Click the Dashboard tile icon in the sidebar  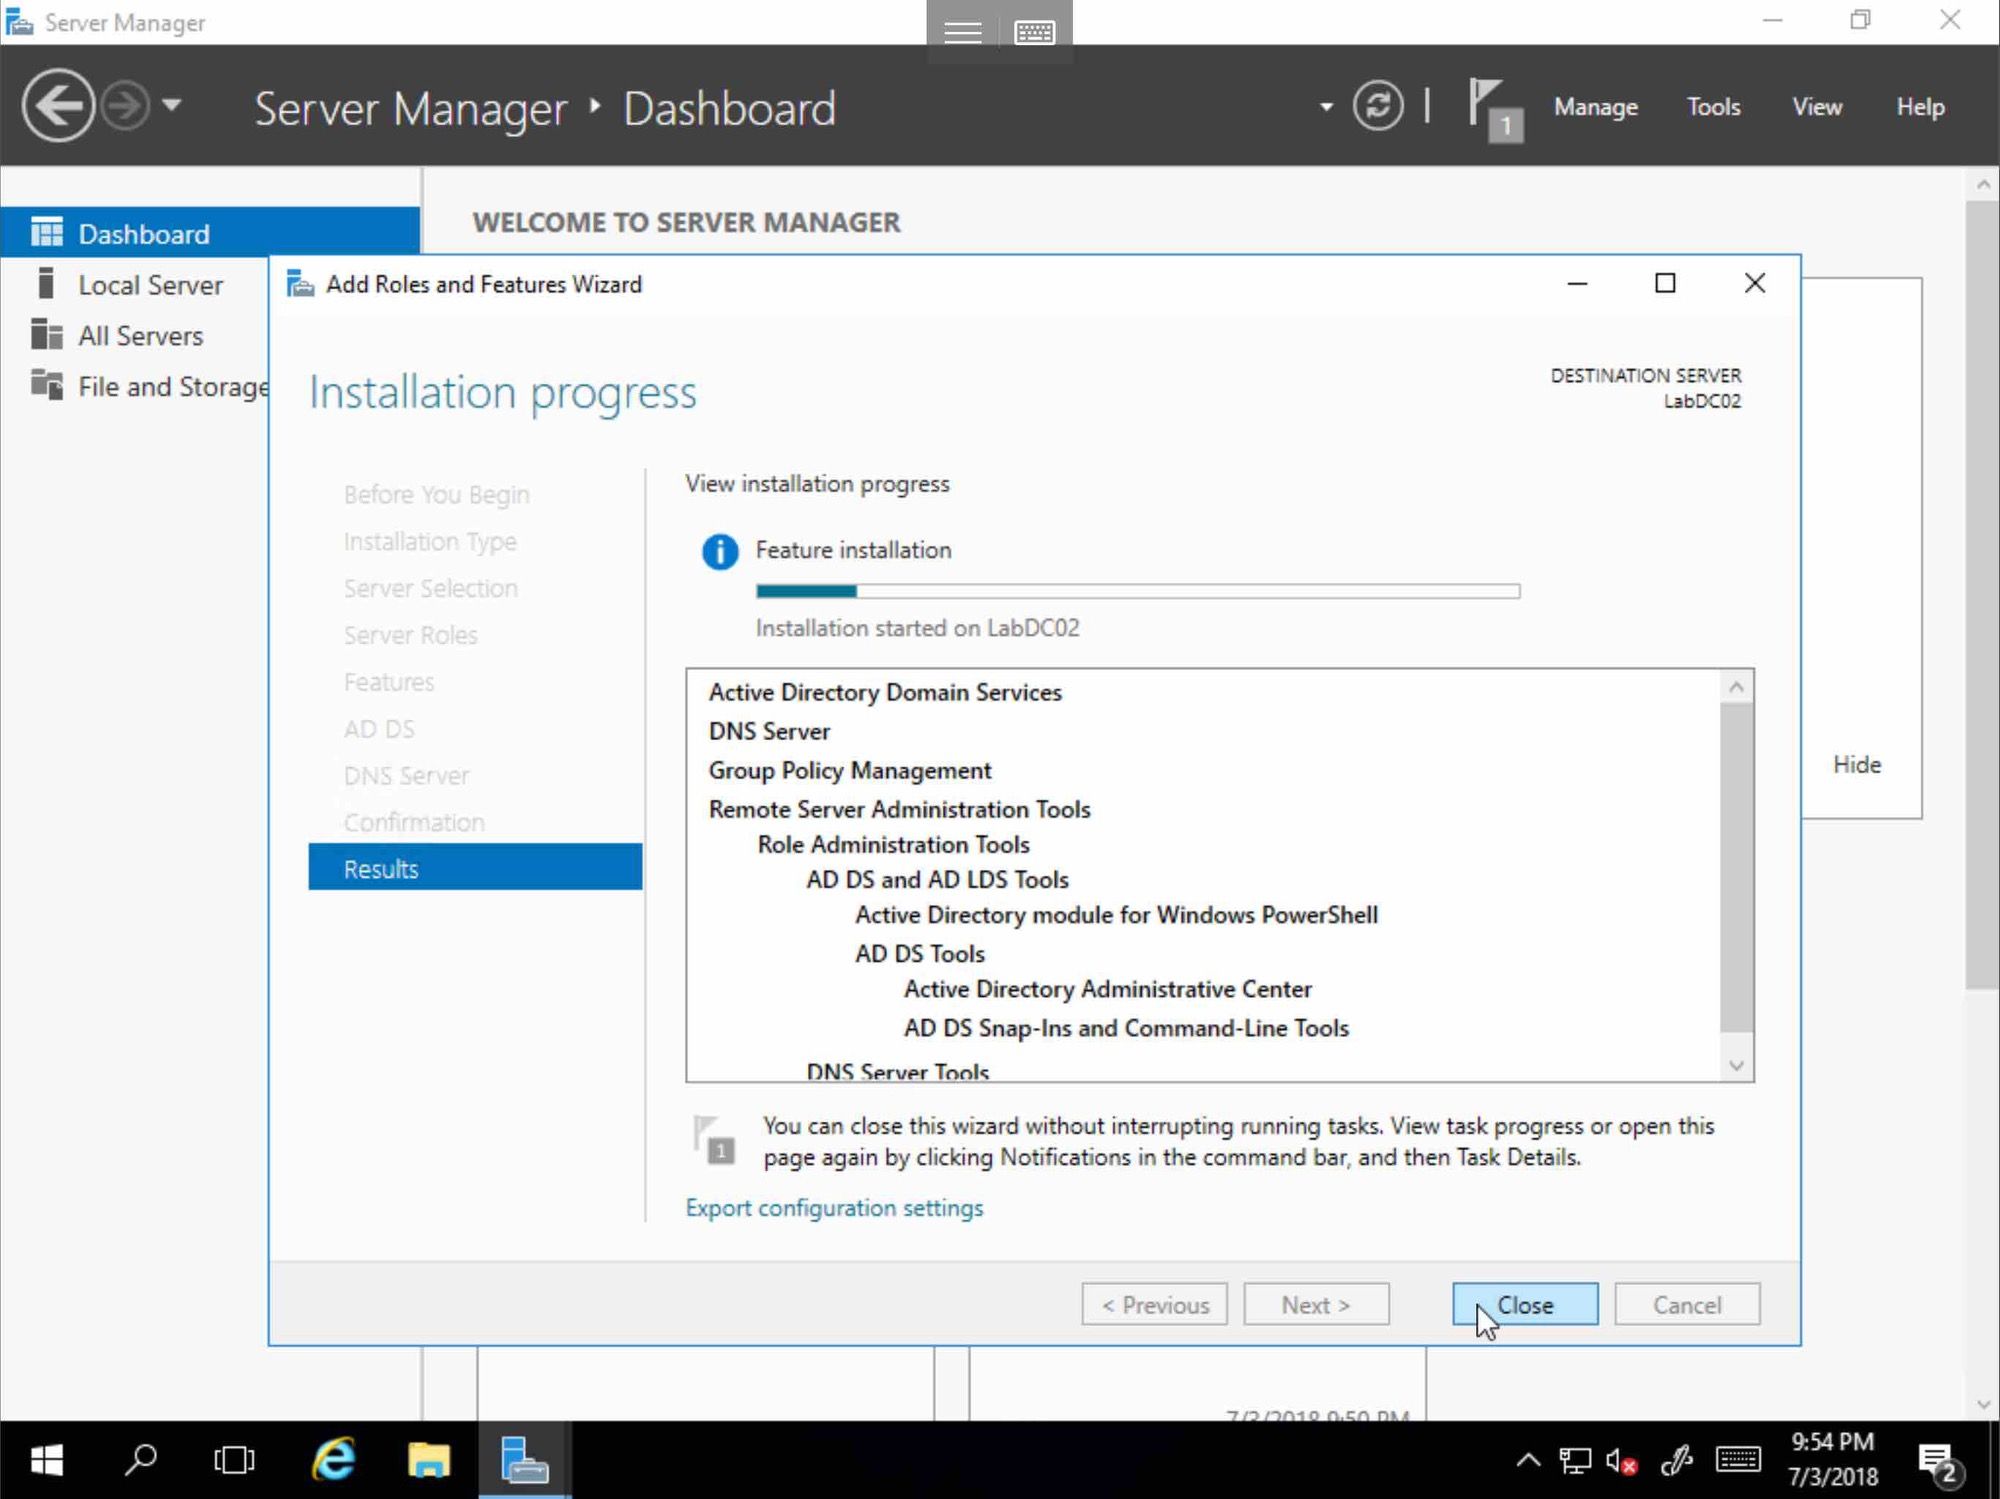(46, 232)
